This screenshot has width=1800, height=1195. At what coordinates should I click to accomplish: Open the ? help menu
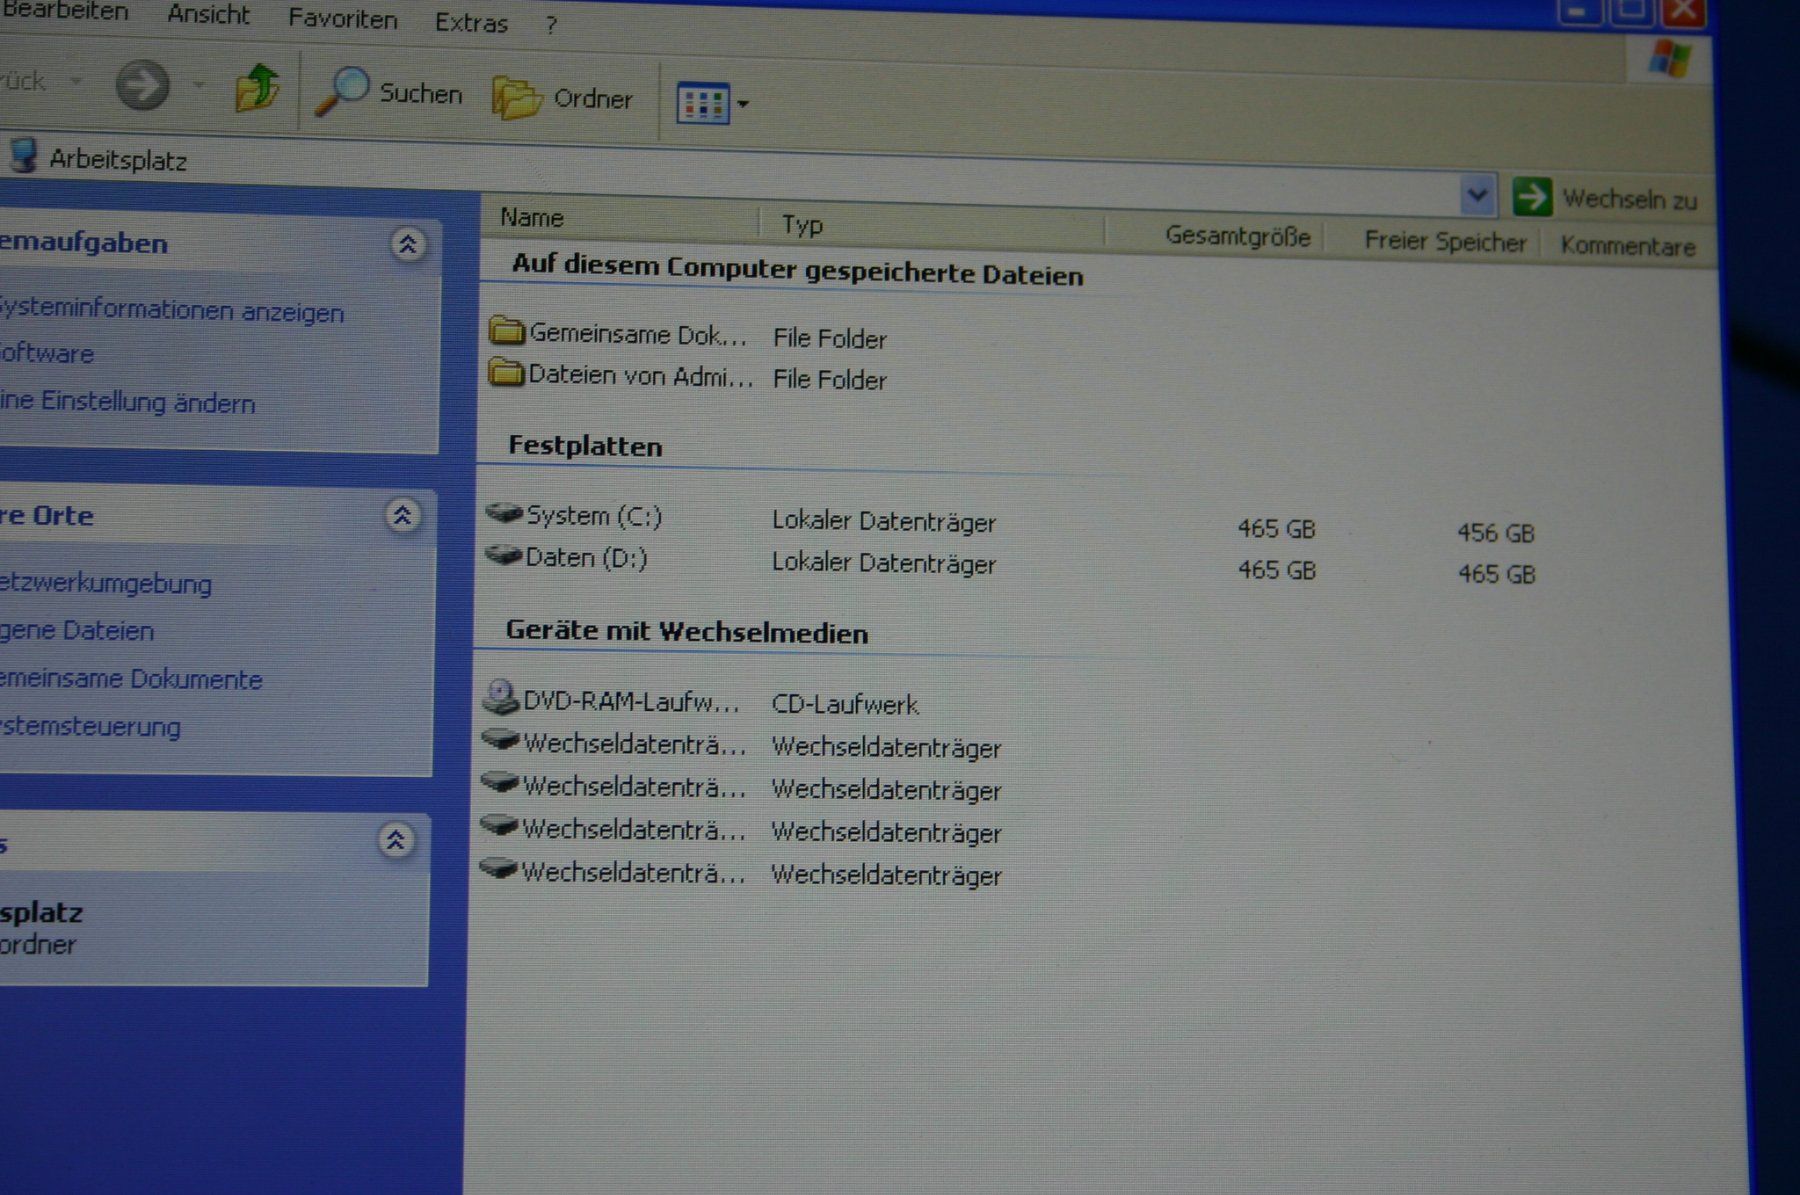pyautogui.click(x=551, y=25)
